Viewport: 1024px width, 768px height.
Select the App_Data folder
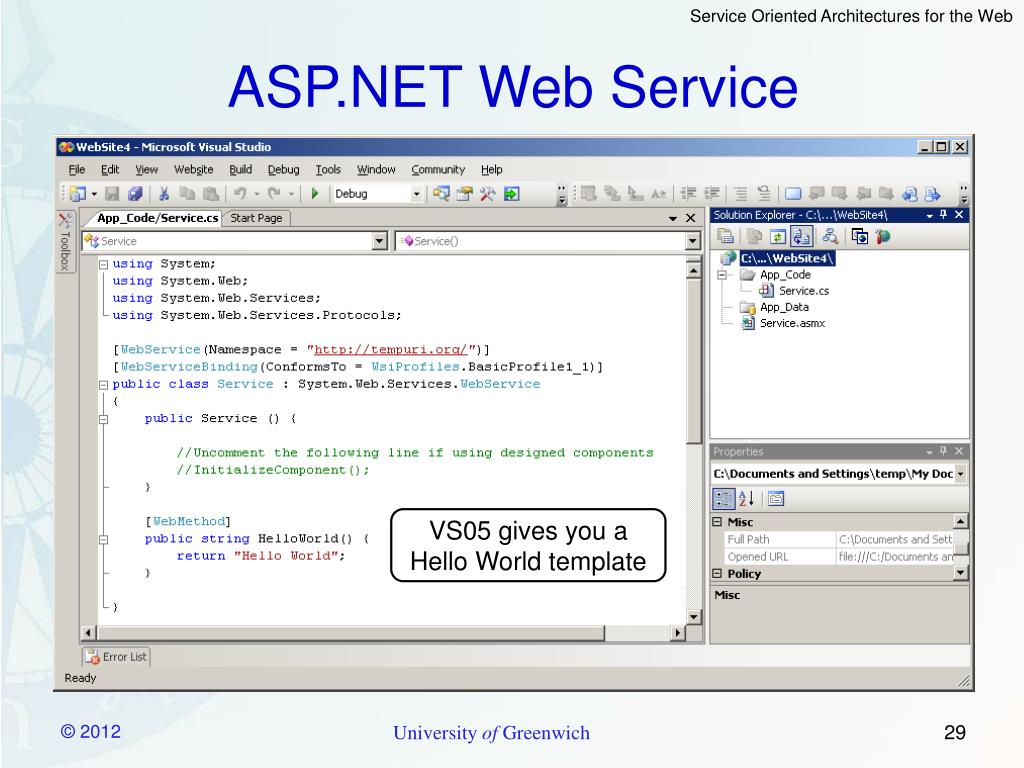tap(784, 307)
